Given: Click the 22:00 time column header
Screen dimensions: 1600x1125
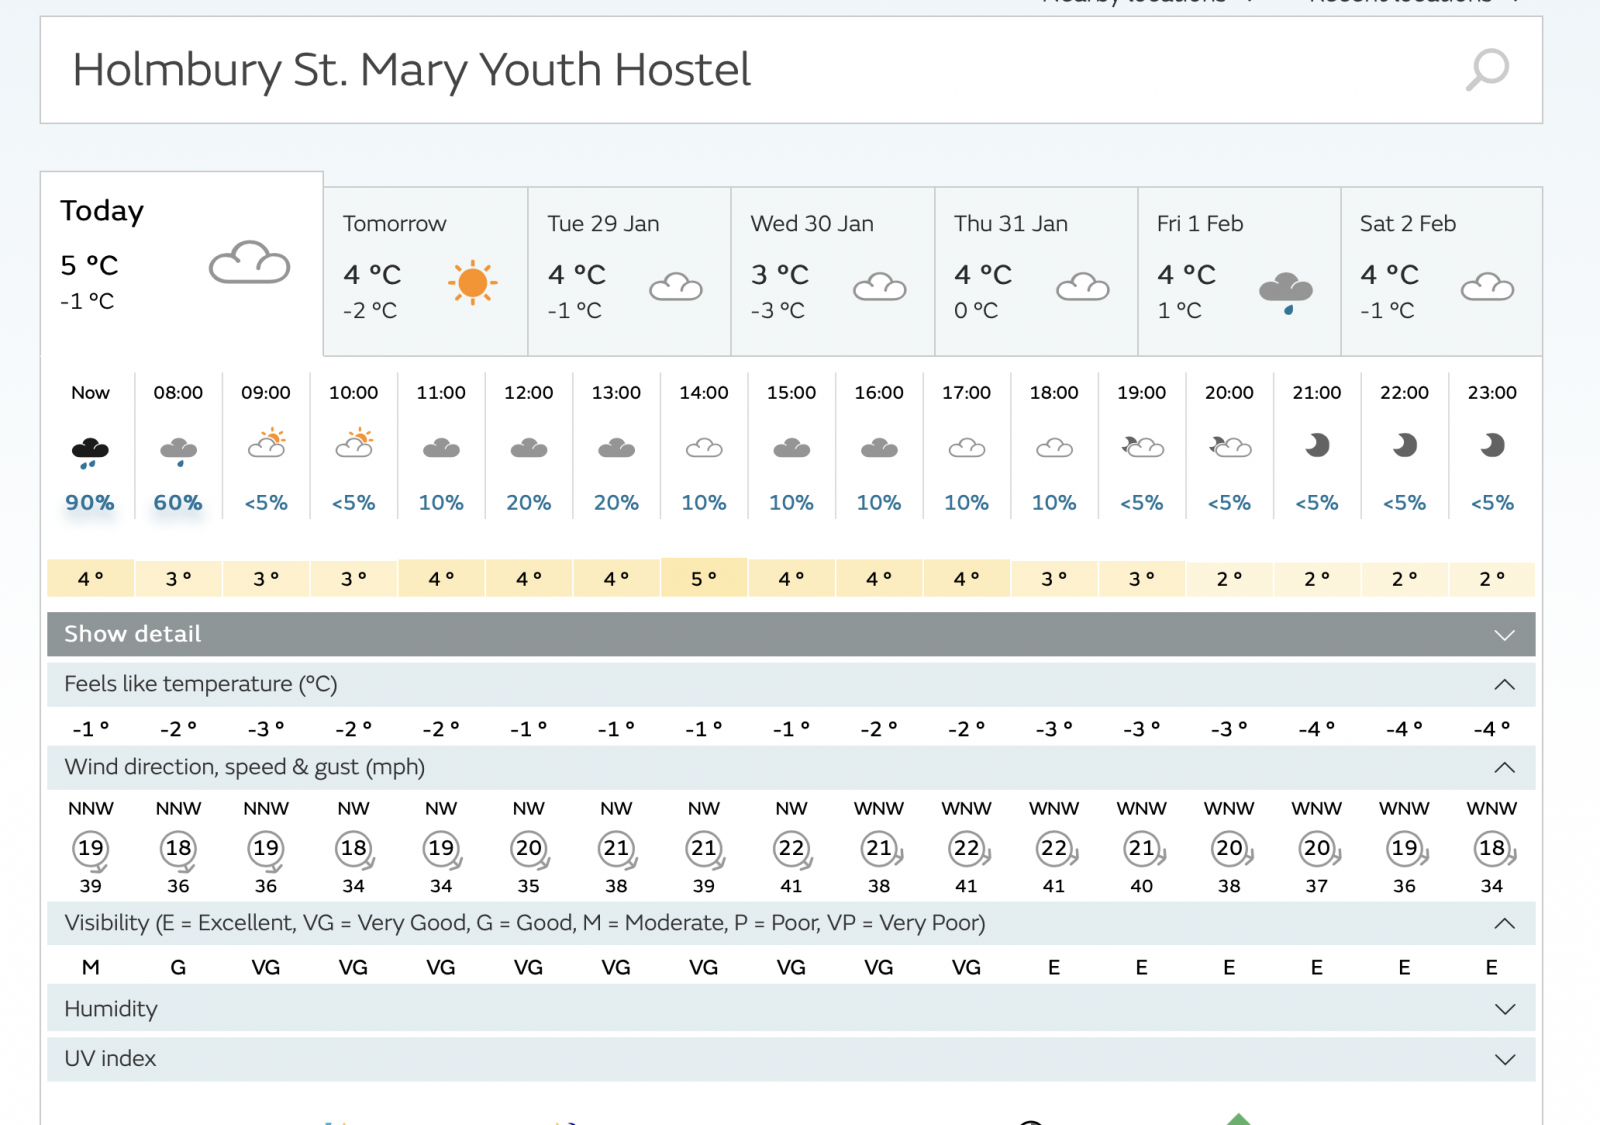Looking at the screenshot, I should pos(1404,393).
